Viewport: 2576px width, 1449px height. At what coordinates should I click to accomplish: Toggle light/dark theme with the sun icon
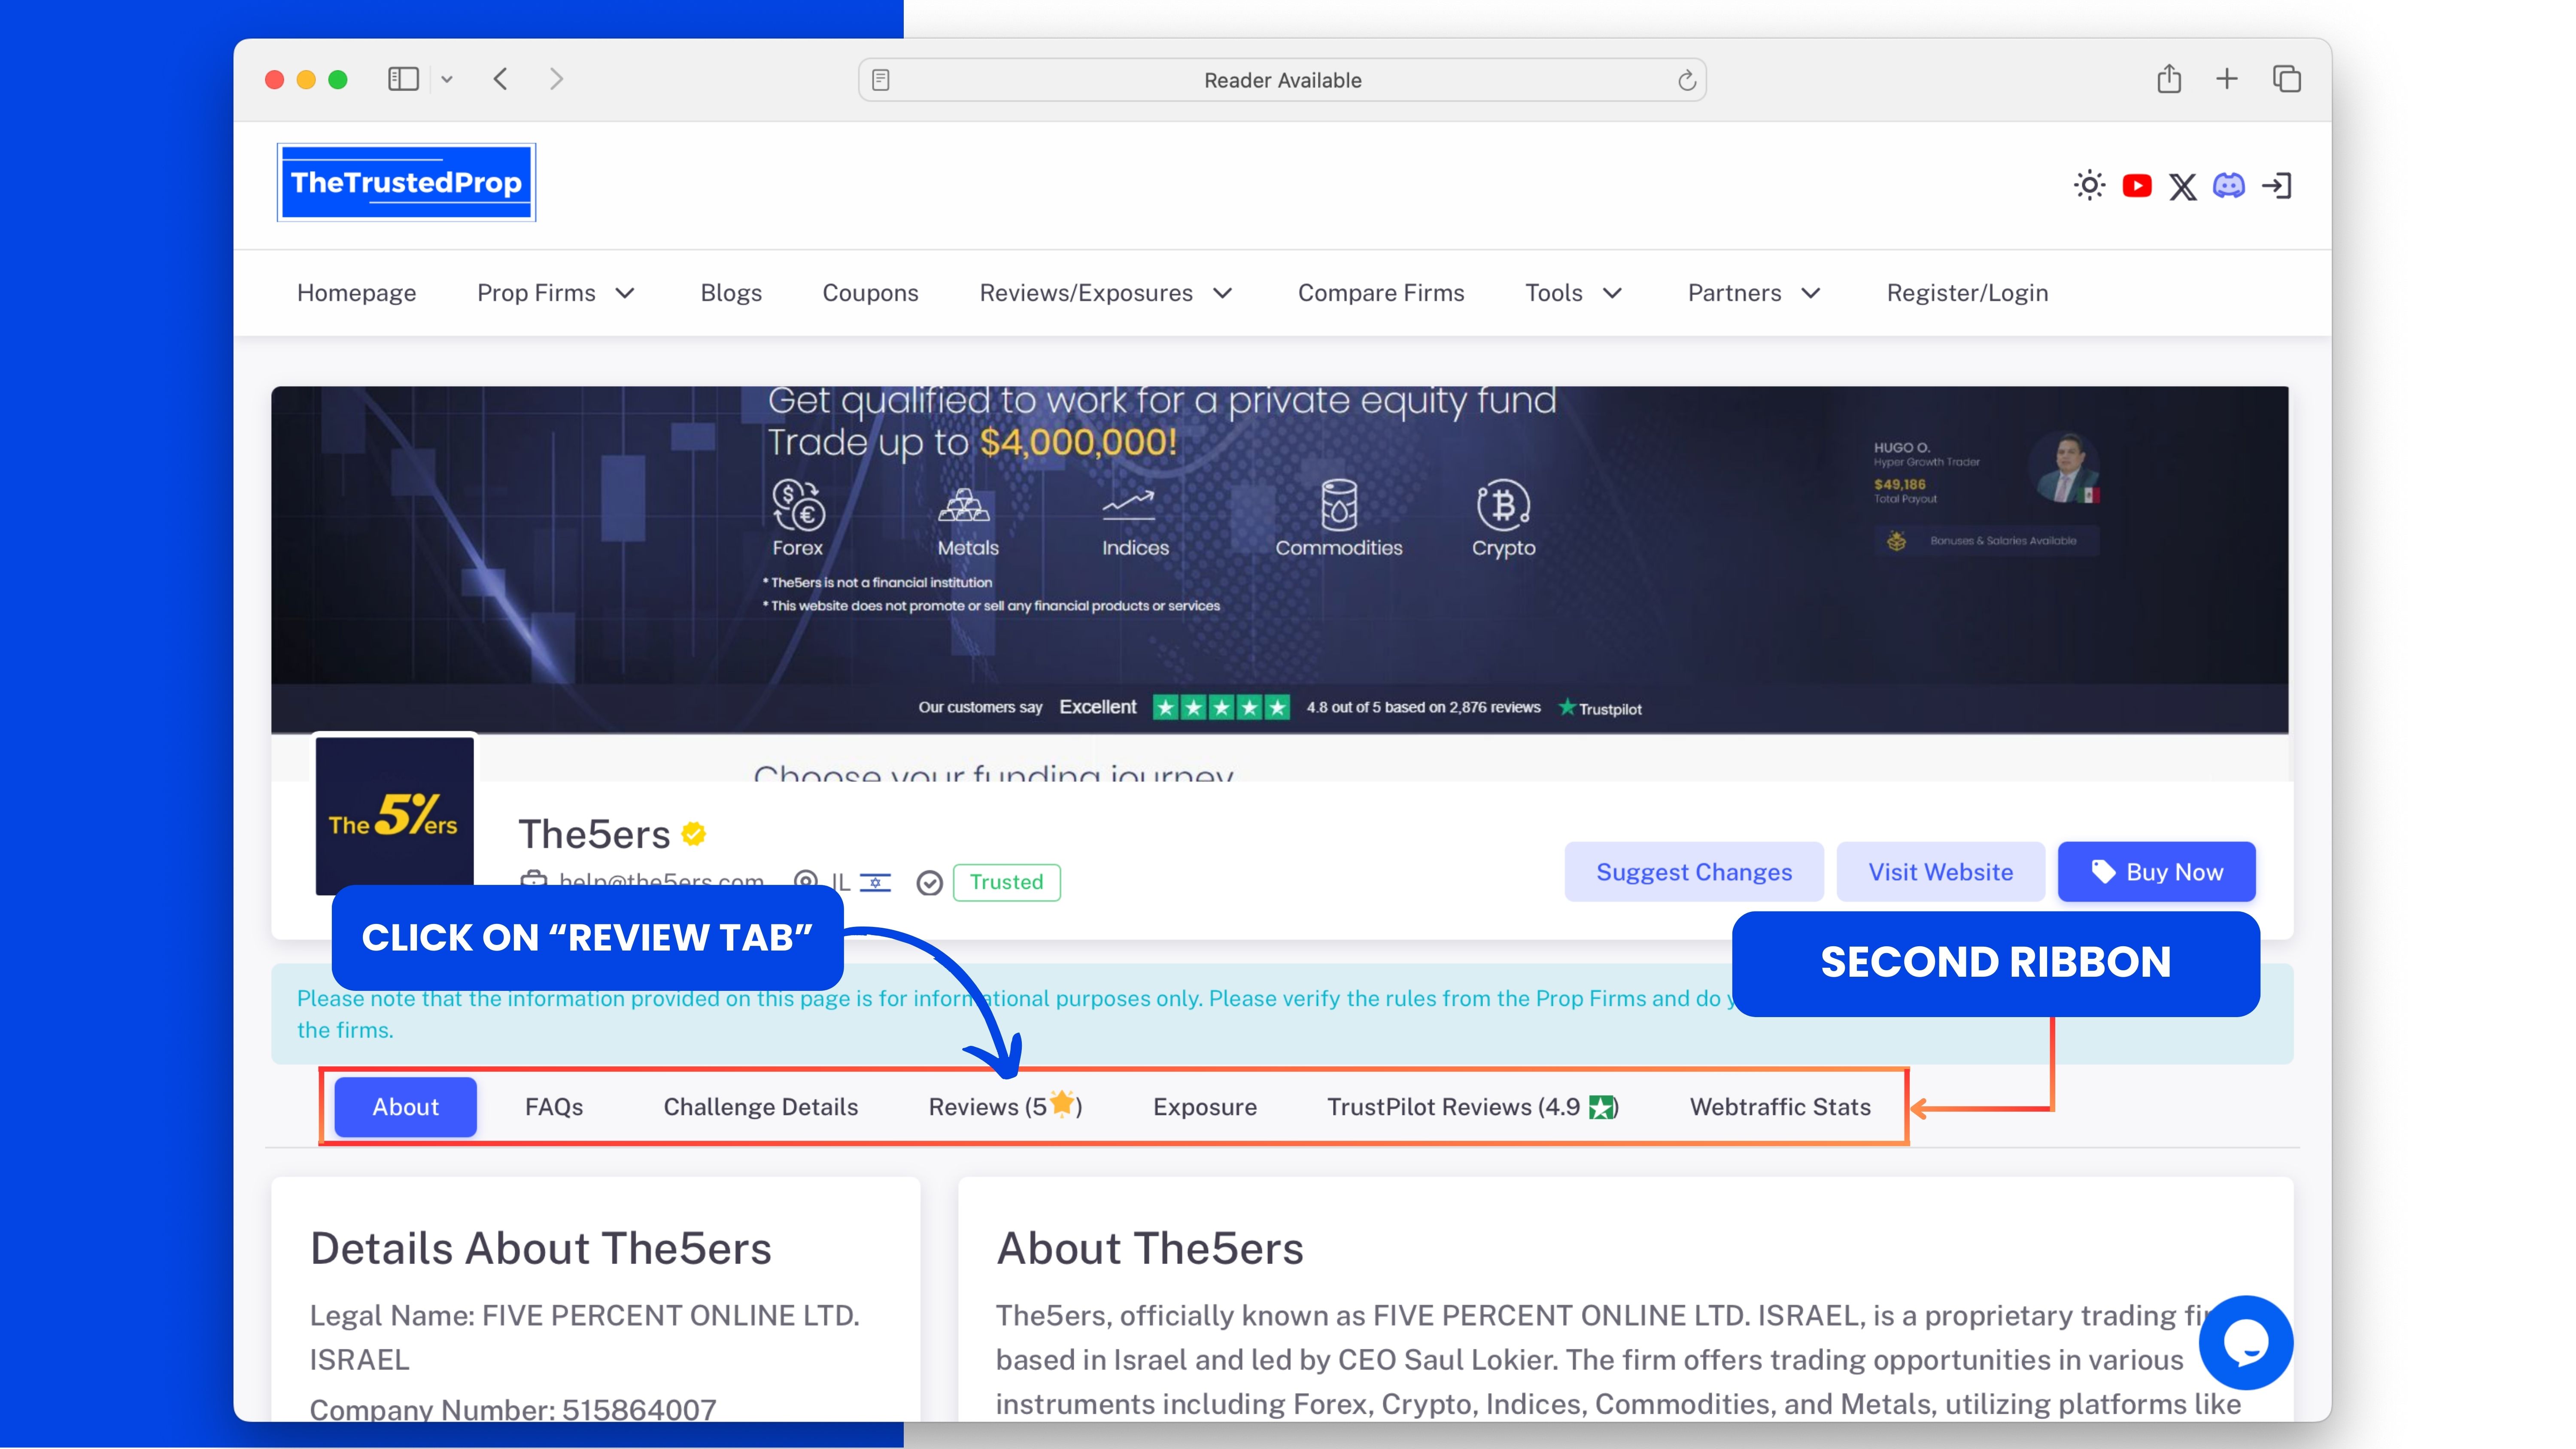click(x=2090, y=185)
